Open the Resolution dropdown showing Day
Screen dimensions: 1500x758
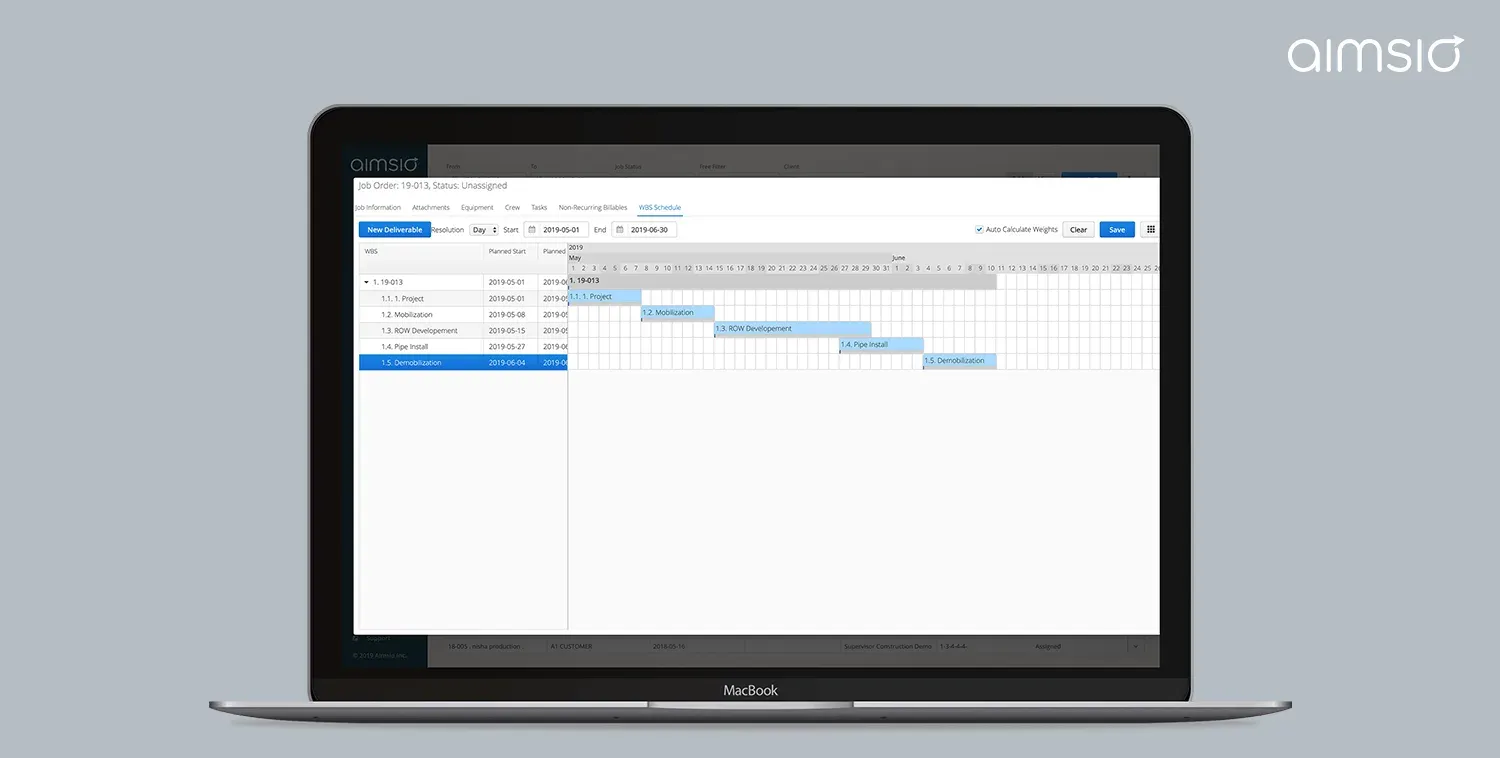pyautogui.click(x=483, y=229)
